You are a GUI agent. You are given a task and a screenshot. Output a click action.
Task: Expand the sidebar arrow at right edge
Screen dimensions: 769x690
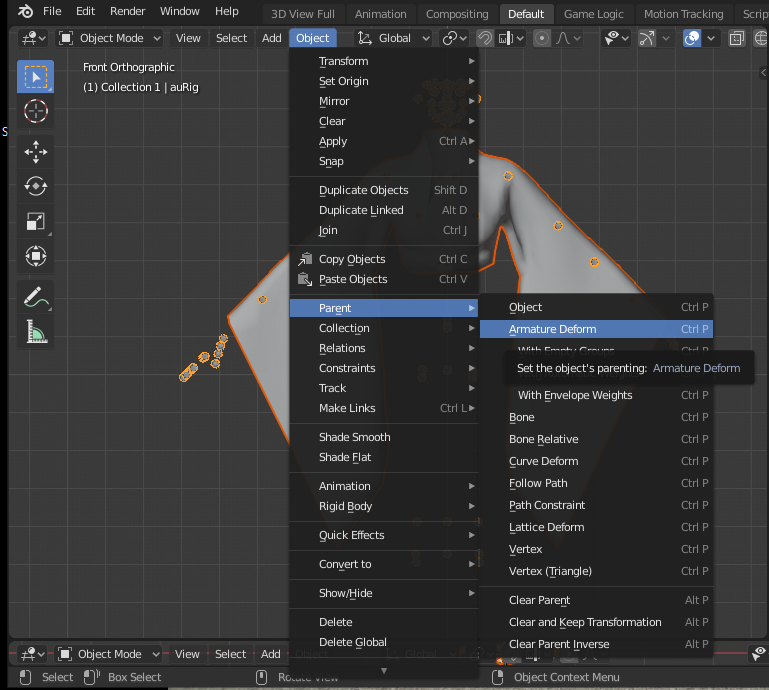coord(763,73)
